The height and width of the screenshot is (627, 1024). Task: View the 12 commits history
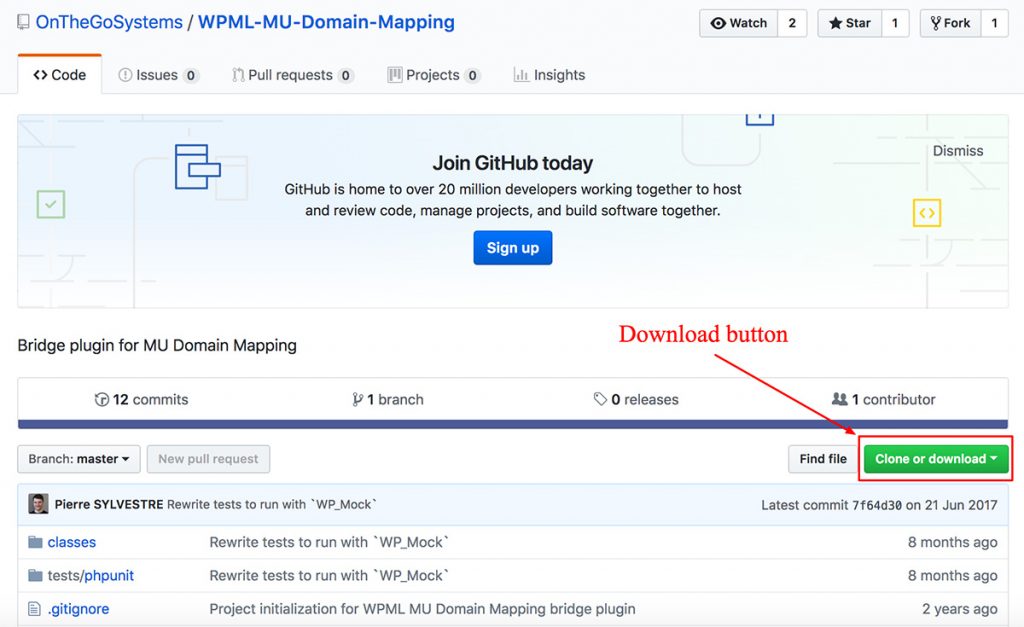coord(142,399)
